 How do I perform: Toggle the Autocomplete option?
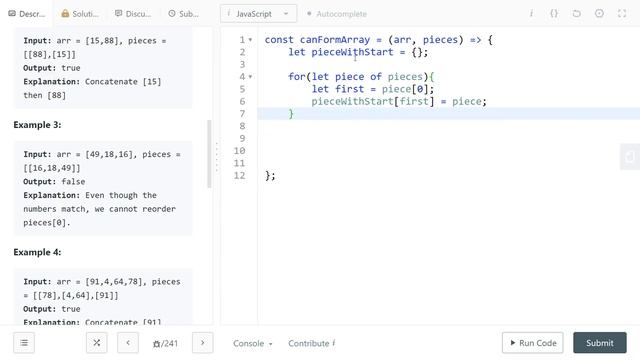[x=337, y=14]
